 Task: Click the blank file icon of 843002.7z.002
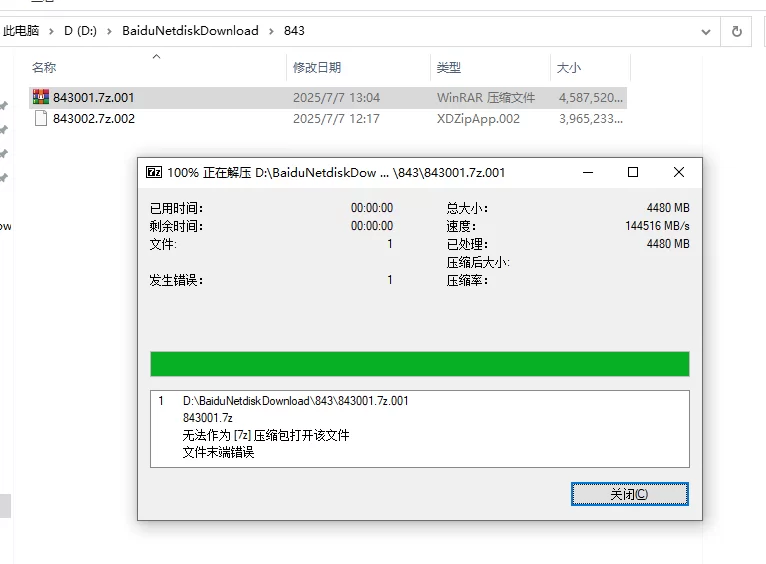click(41, 118)
